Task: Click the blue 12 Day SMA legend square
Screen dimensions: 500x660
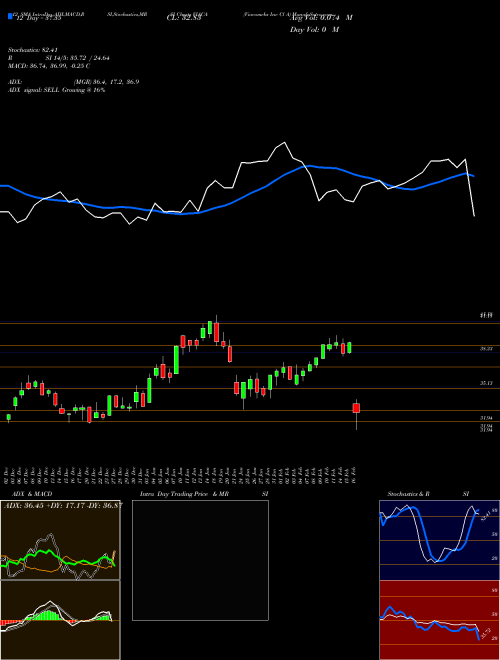Action: coord(10,17)
